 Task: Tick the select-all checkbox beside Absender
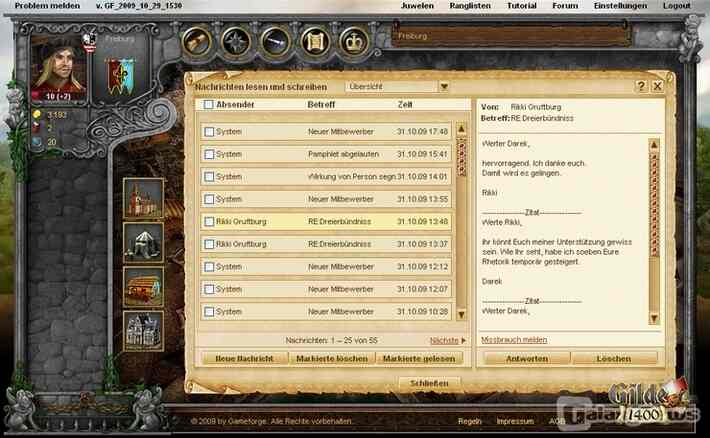tap(208, 104)
